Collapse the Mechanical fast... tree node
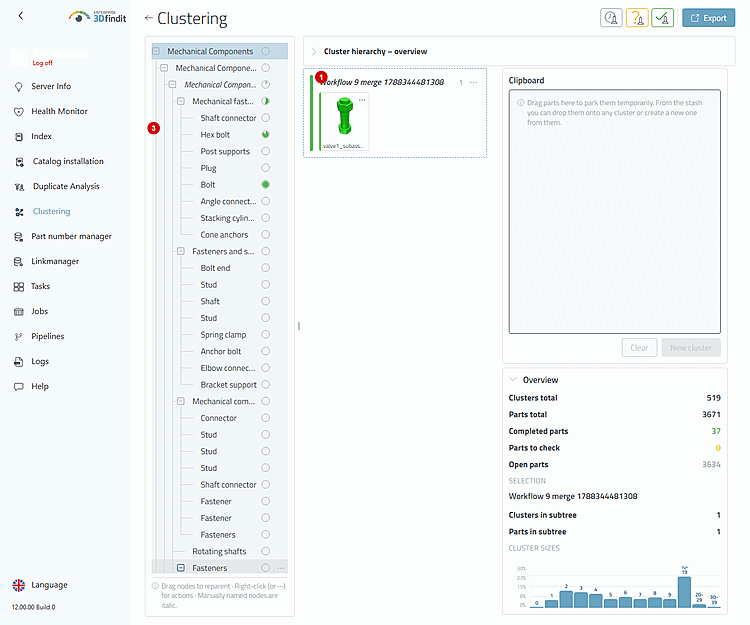Image resolution: width=750 pixels, height=625 pixels. tap(181, 101)
